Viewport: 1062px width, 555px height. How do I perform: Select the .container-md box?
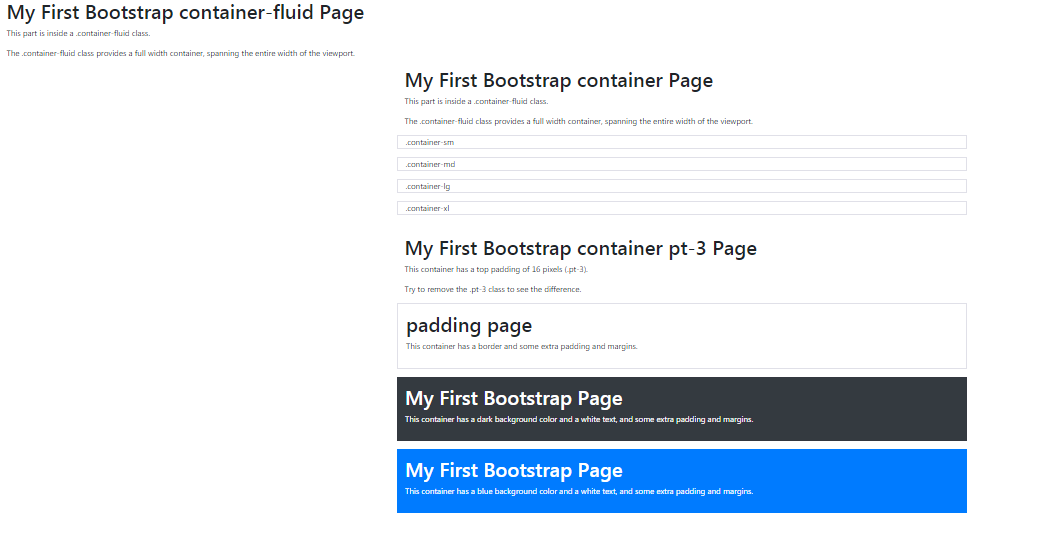(681, 164)
